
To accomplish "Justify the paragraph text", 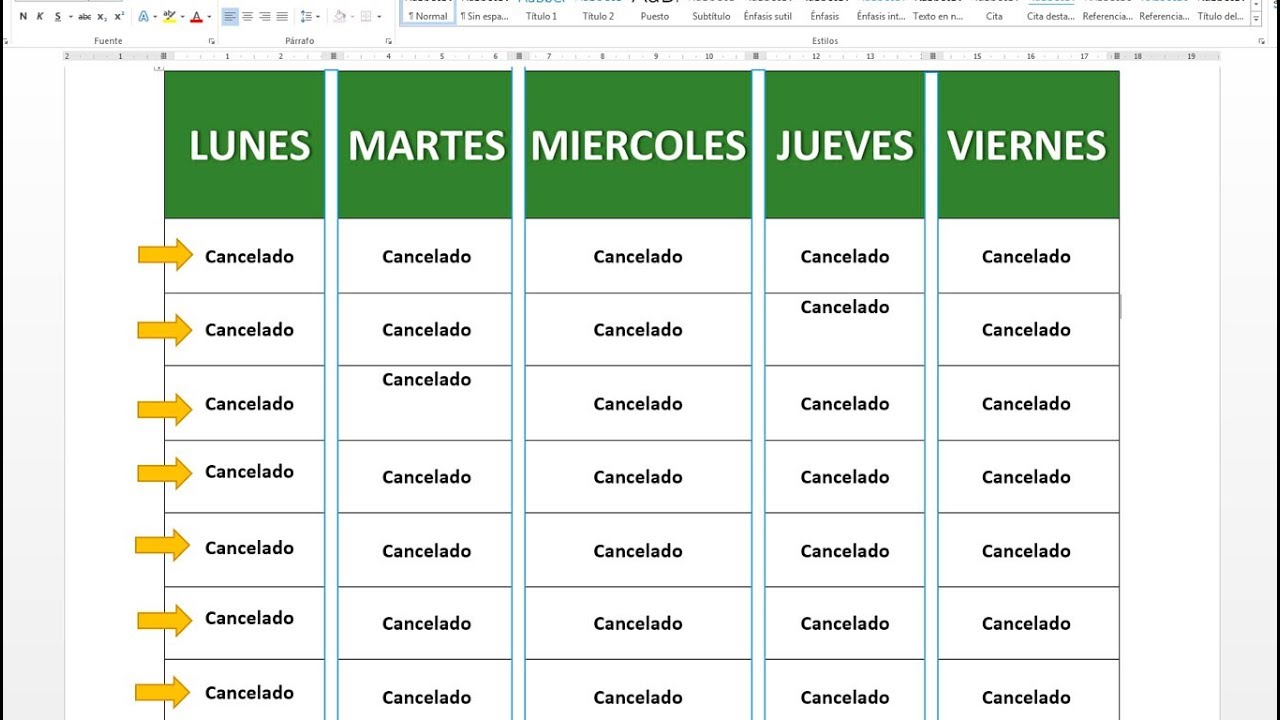I will point(282,17).
